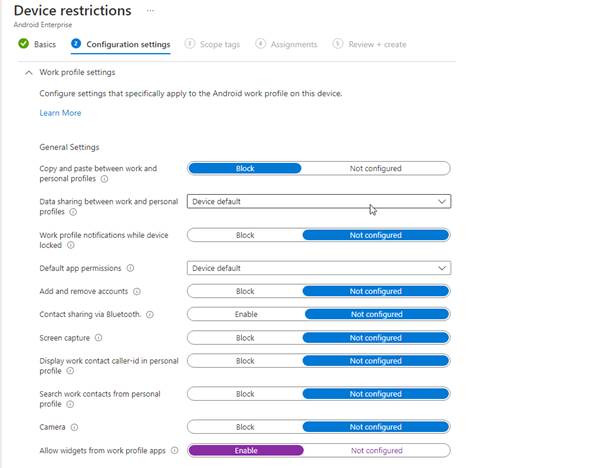The height and width of the screenshot is (468, 601).
Task: Block Camera in work profile
Action: click(x=245, y=427)
